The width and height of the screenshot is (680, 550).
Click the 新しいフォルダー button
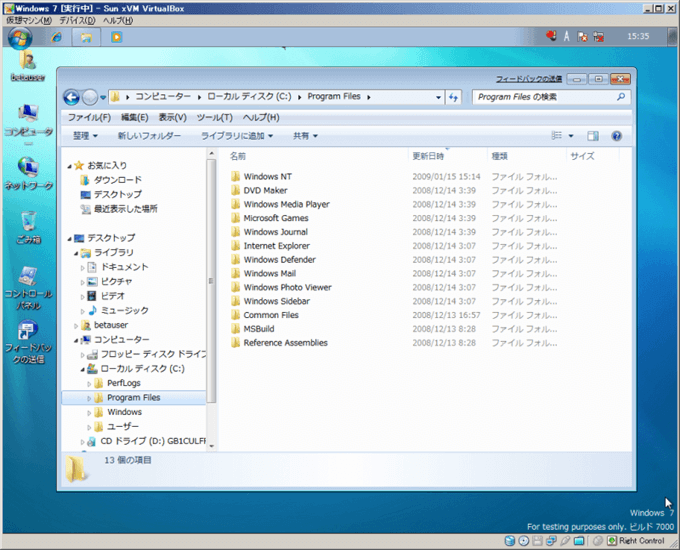(x=149, y=136)
